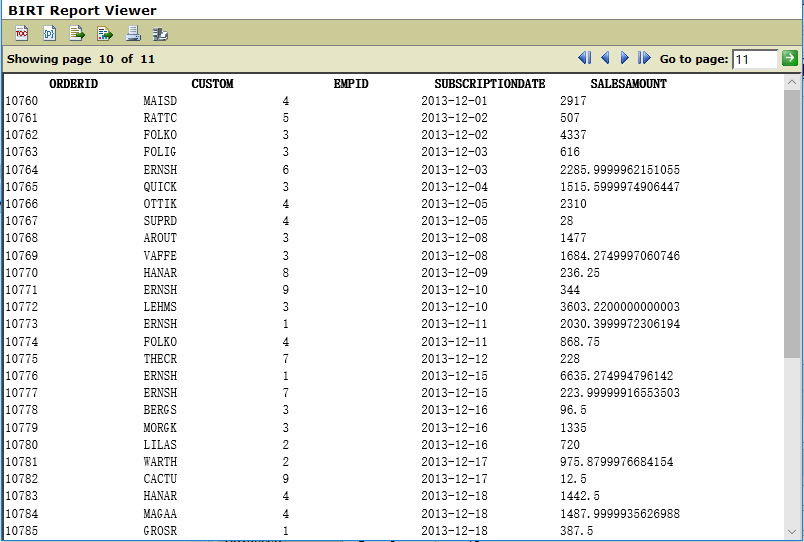This screenshot has height=542, width=804.
Task: Toggle the table of contents icon
Action: point(21,34)
